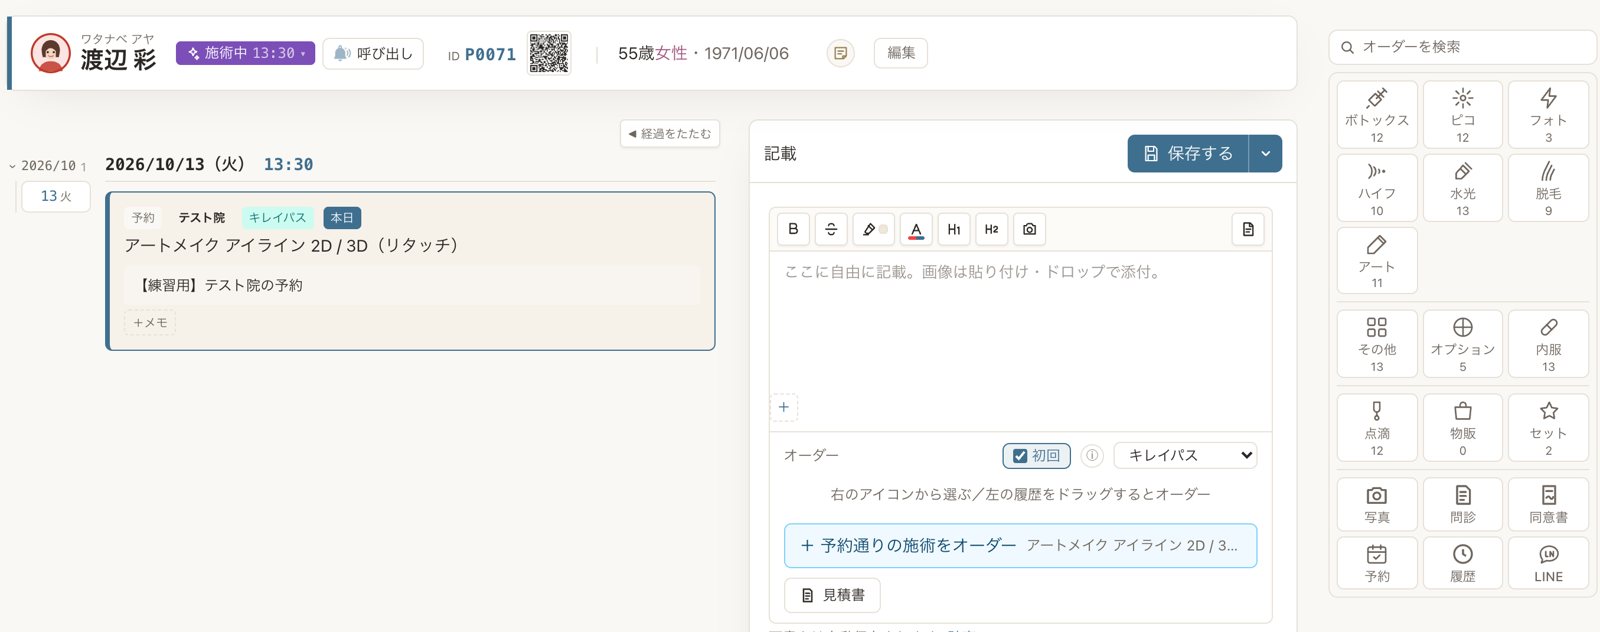Open the その他 order category
The height and width of the screenshot is (632, 1600).
pyautogui.click(x=1377, y=343)
